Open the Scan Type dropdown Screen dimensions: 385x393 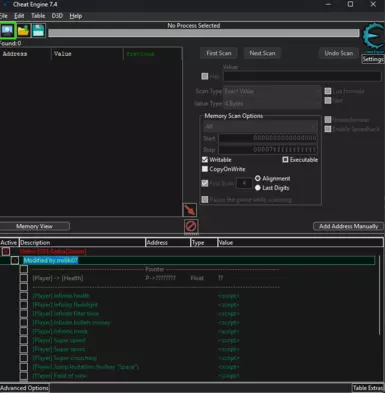(272, 91)
